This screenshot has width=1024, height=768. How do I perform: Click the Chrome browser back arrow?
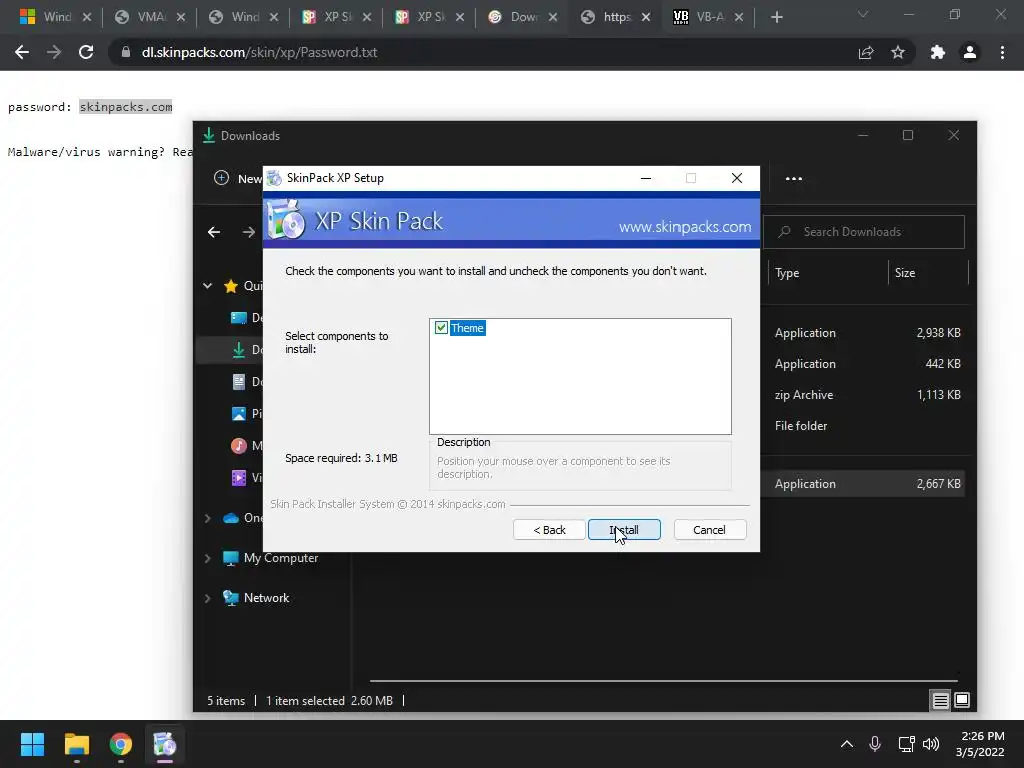coord(22,52)
